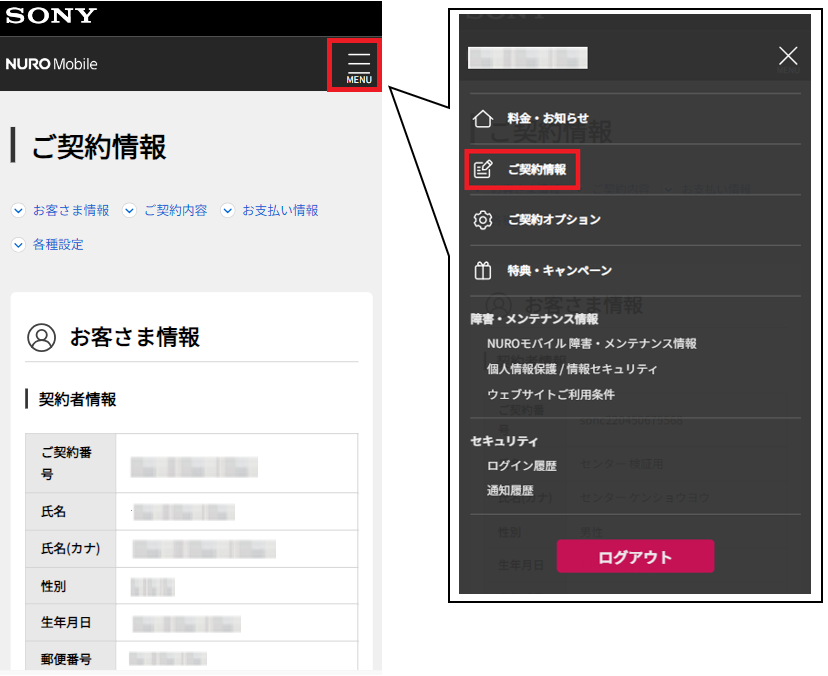The image size is (828, 676).
Task: Open ログイン履歴 under セキュリティ
Action: click(x=522, y=466)
